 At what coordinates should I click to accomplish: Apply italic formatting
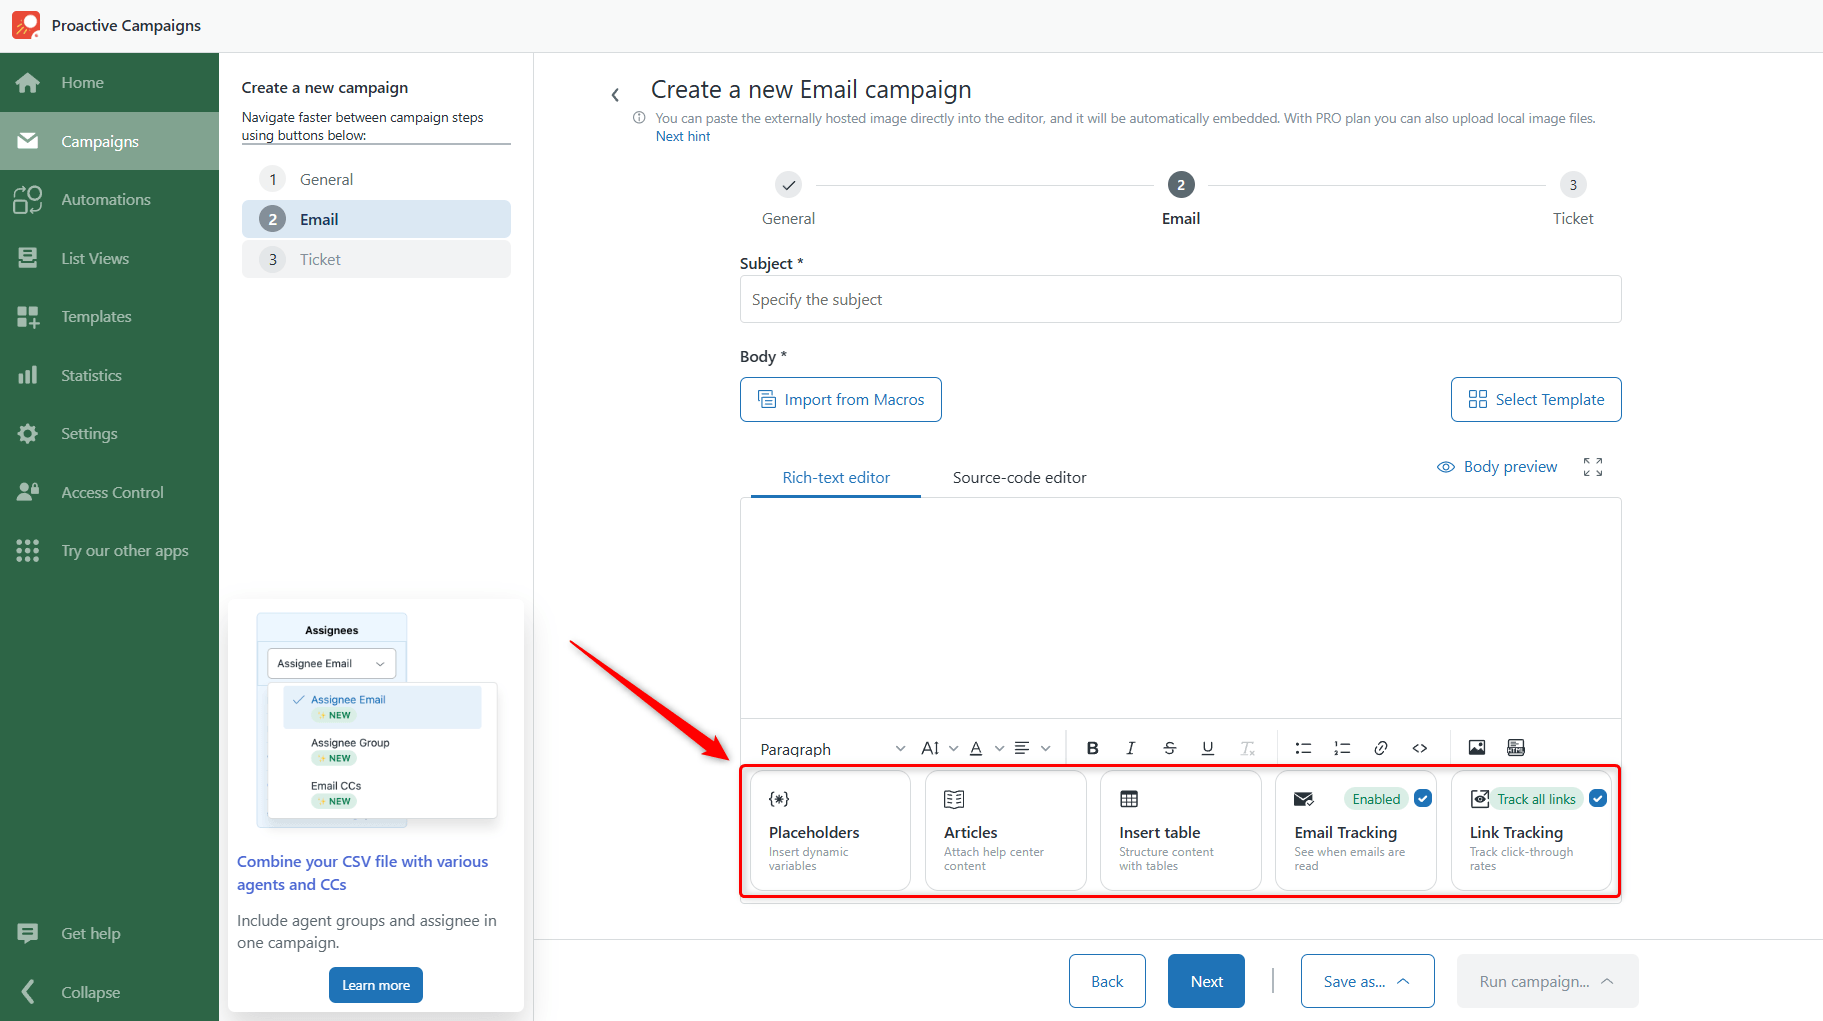coord(1130,748)
